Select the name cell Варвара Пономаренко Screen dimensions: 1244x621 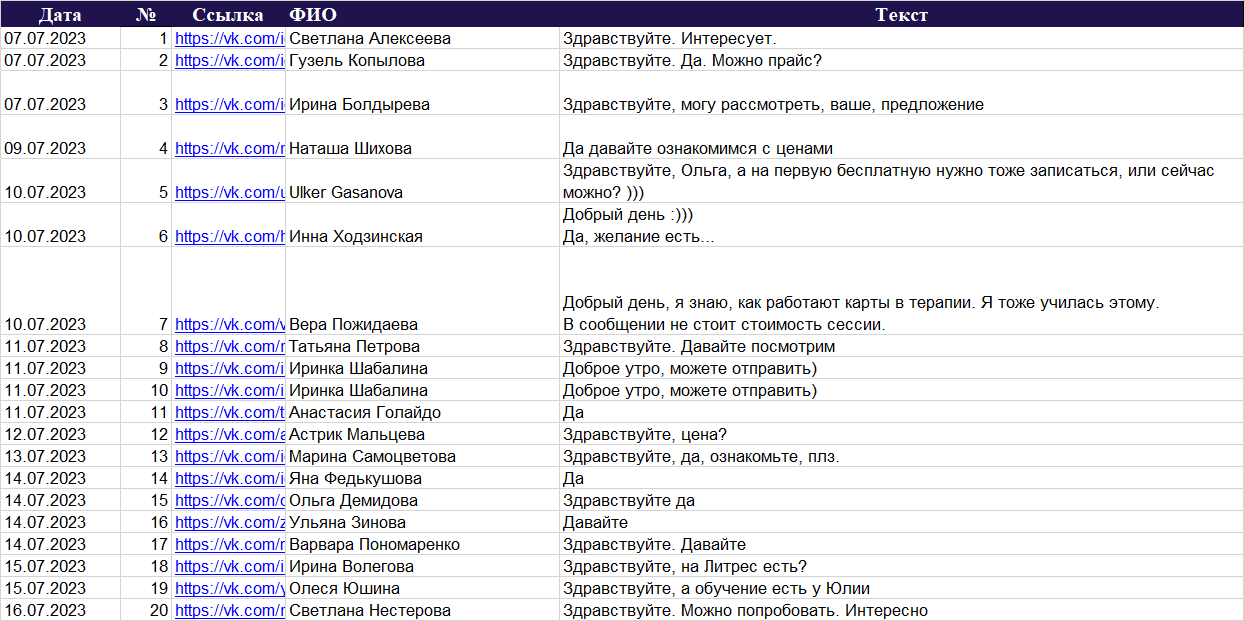click(x=422, y=544)
